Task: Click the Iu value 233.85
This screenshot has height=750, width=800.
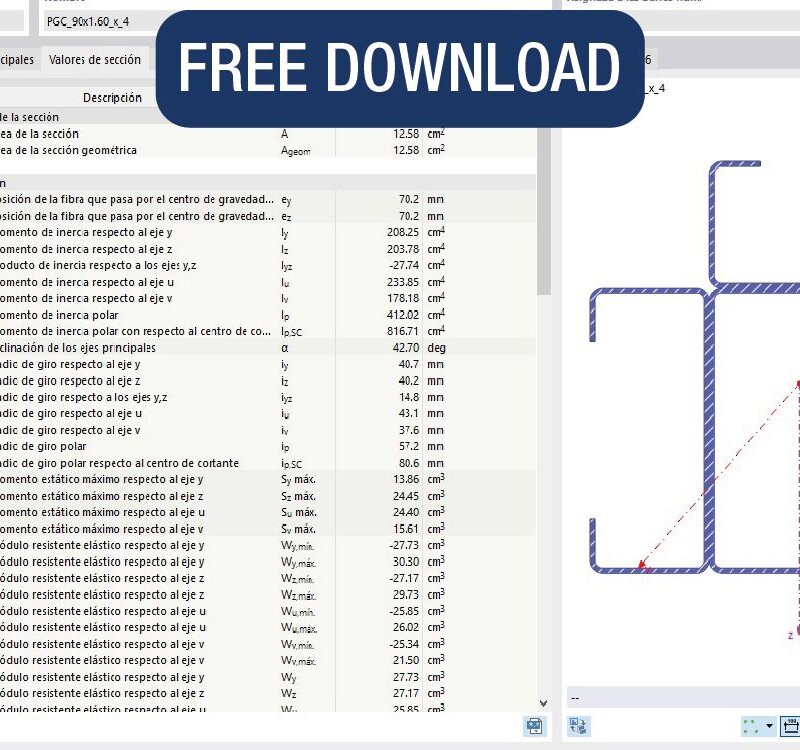Action: tap(403, 282)
